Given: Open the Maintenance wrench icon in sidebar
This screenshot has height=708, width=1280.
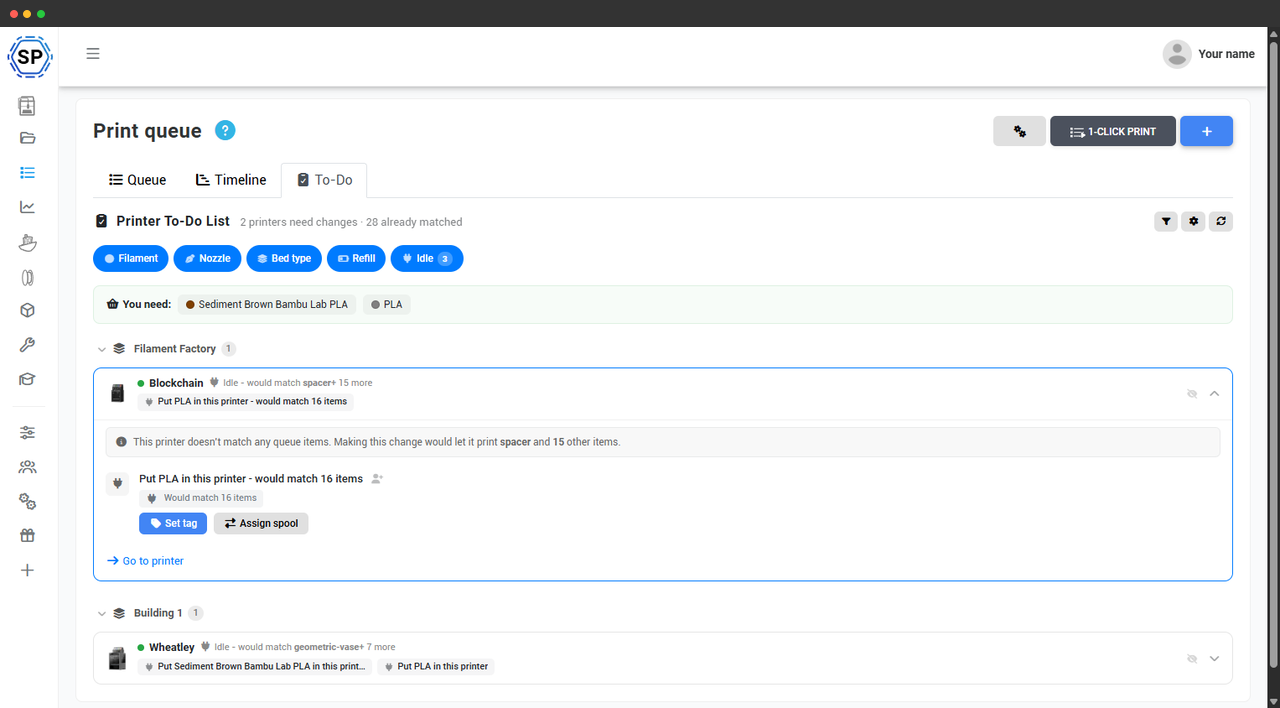Looking at the screenshot, I should click(x=27, y=345).
